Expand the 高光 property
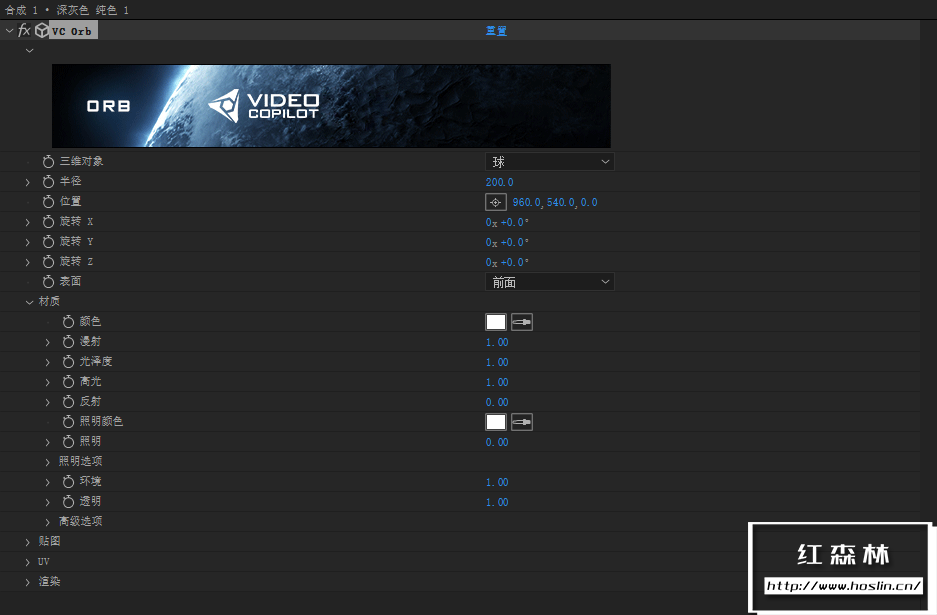The image size is (937, 615). pos(47,382)
